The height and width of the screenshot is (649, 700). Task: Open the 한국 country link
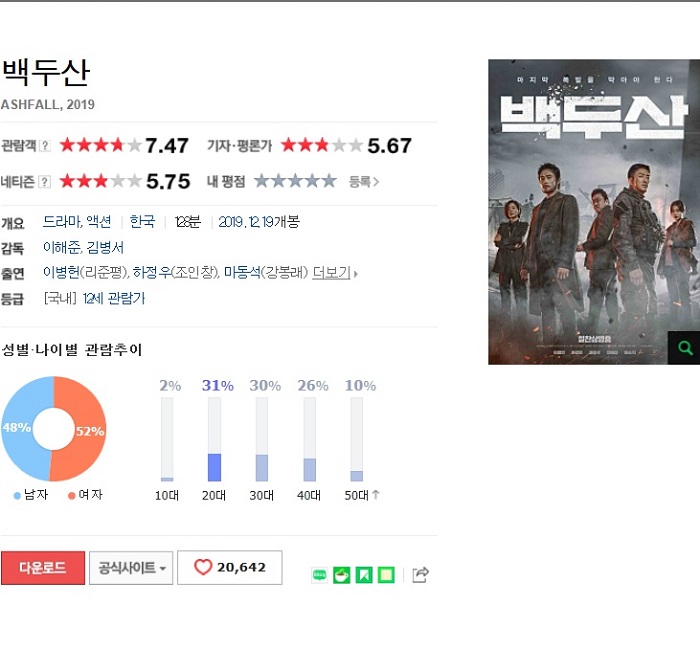tap(142, 221)
